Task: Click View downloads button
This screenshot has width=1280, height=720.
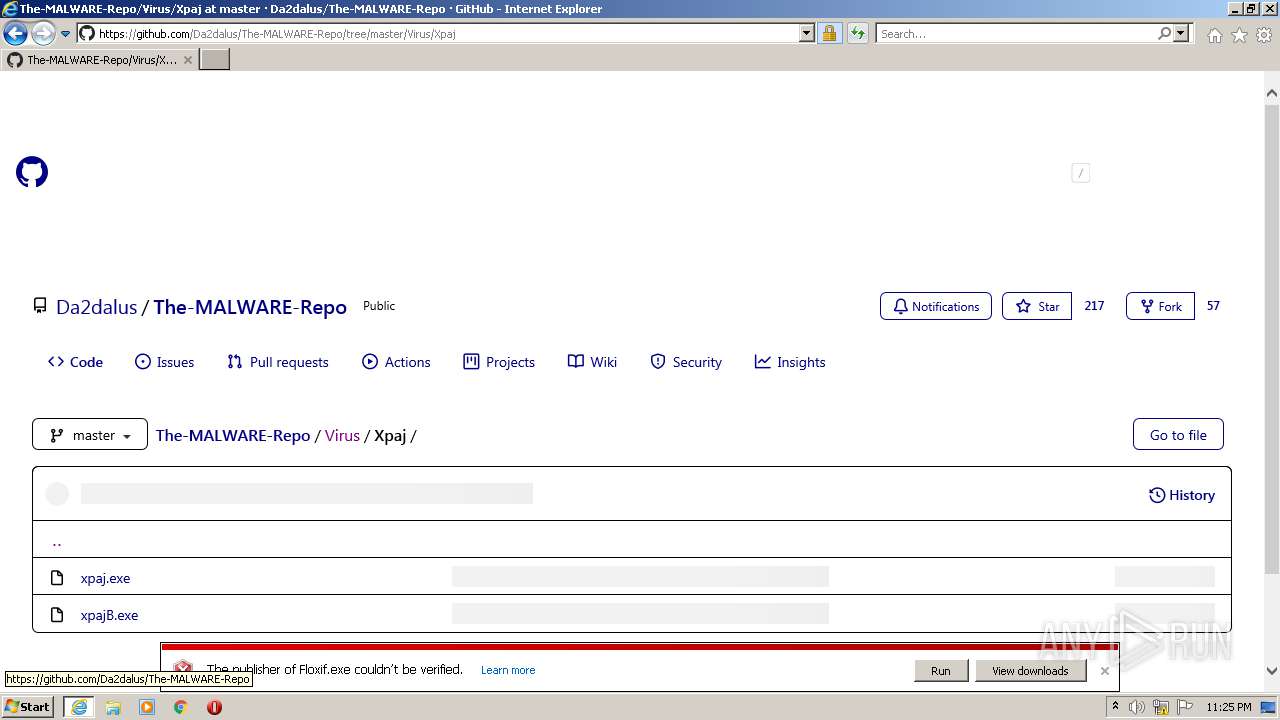Action: (1030, 671)
